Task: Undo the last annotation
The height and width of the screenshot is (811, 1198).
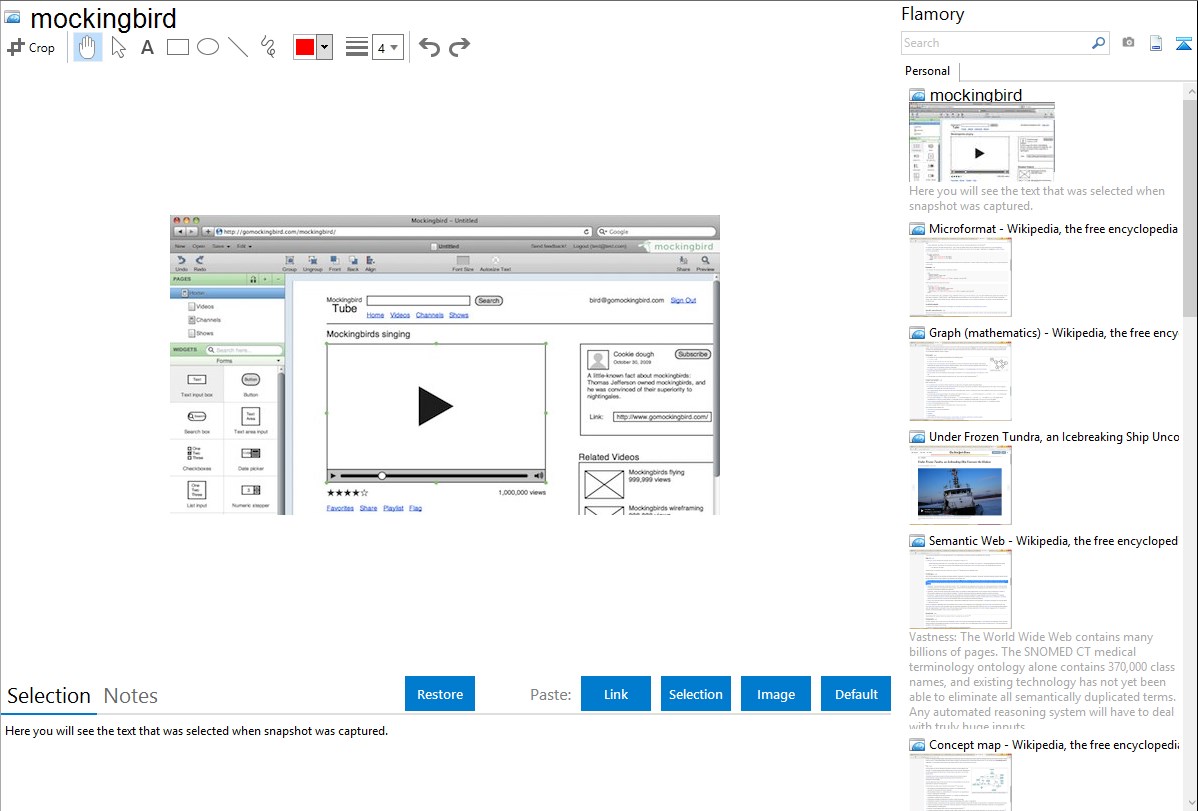Action: pos(429,47)
